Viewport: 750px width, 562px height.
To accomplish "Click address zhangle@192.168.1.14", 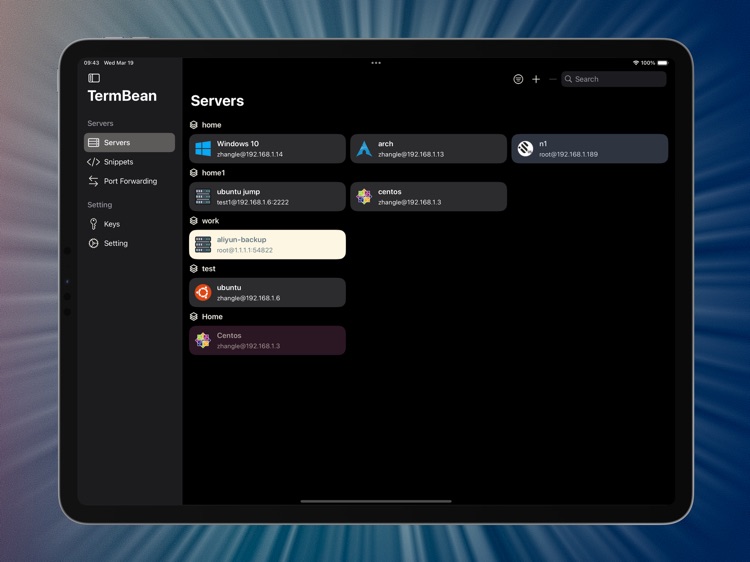I will click(250, 154).
